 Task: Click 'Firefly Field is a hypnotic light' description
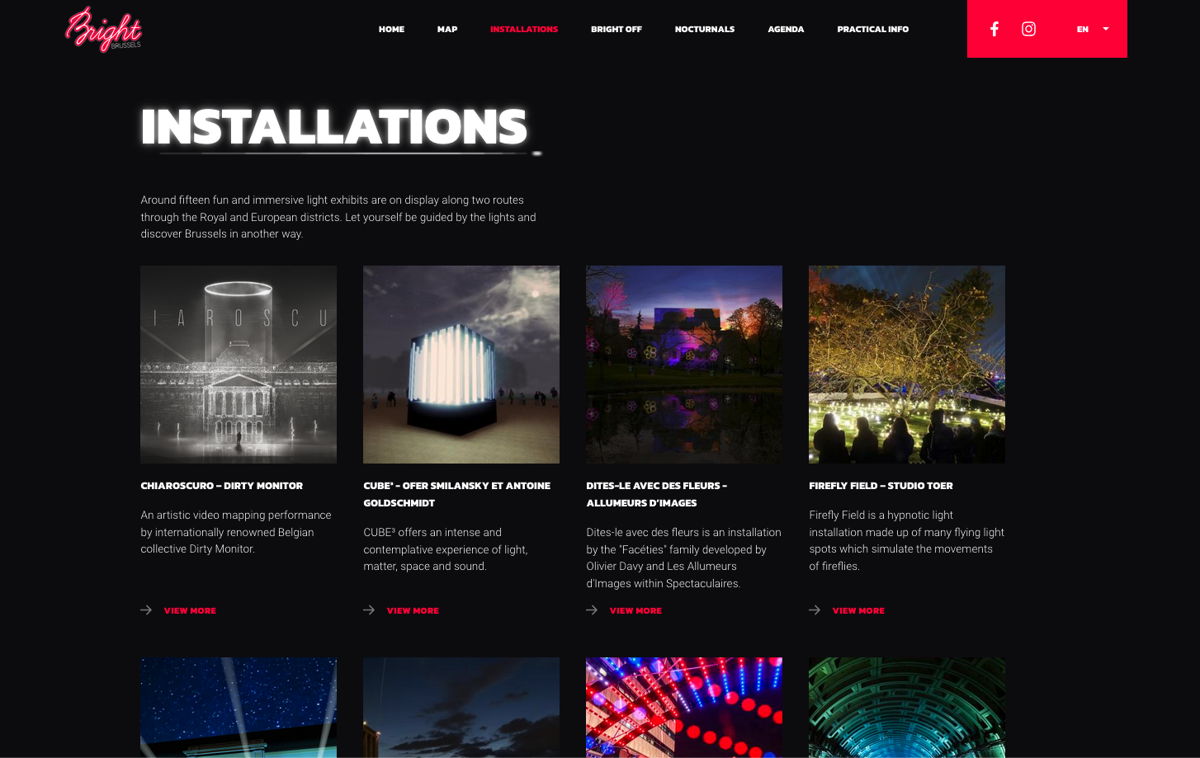pyautogui.click(x=906, y=540)
